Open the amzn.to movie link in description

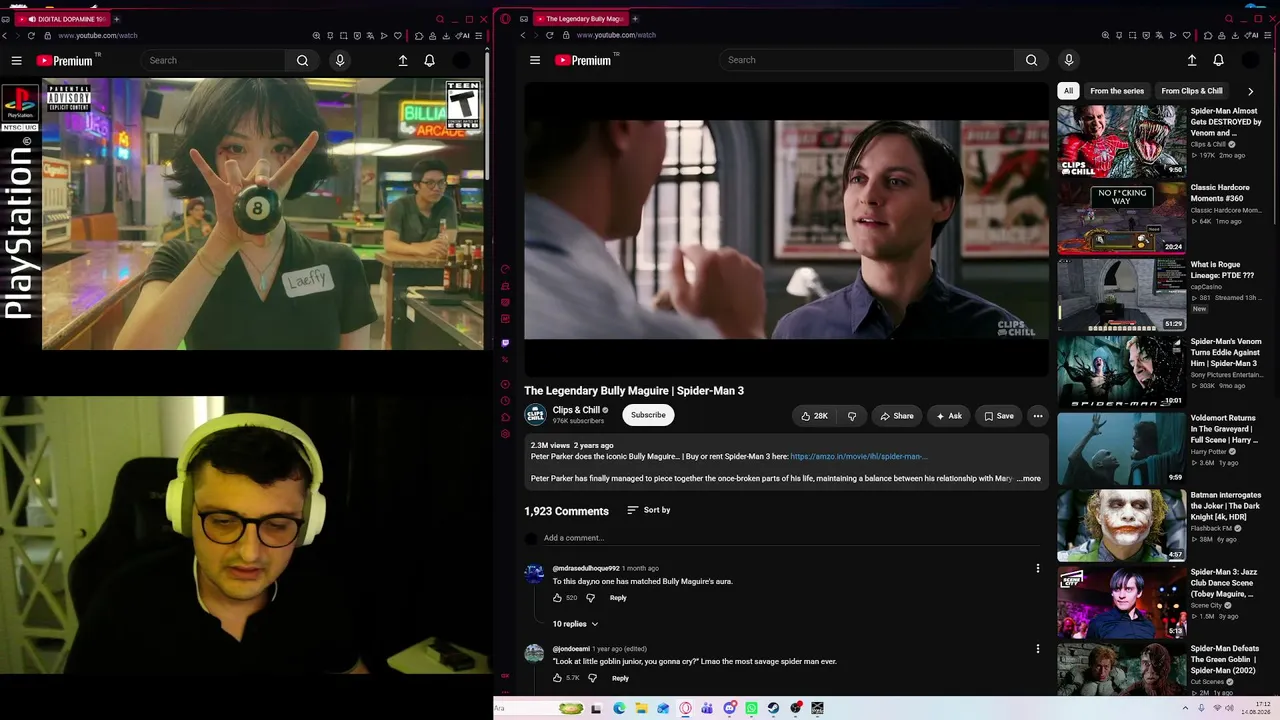coord(859,457)
